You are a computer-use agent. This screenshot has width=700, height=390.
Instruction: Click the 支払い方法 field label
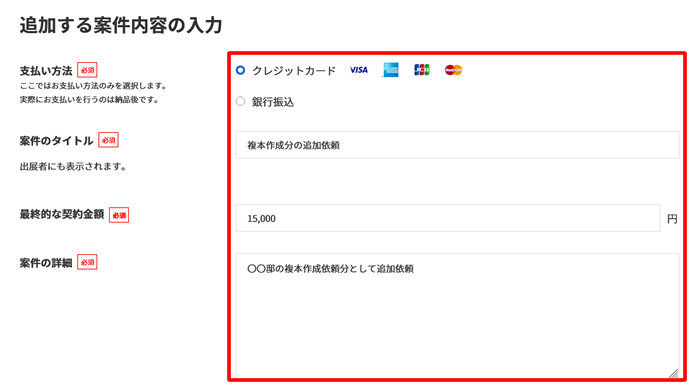point(46,71)
